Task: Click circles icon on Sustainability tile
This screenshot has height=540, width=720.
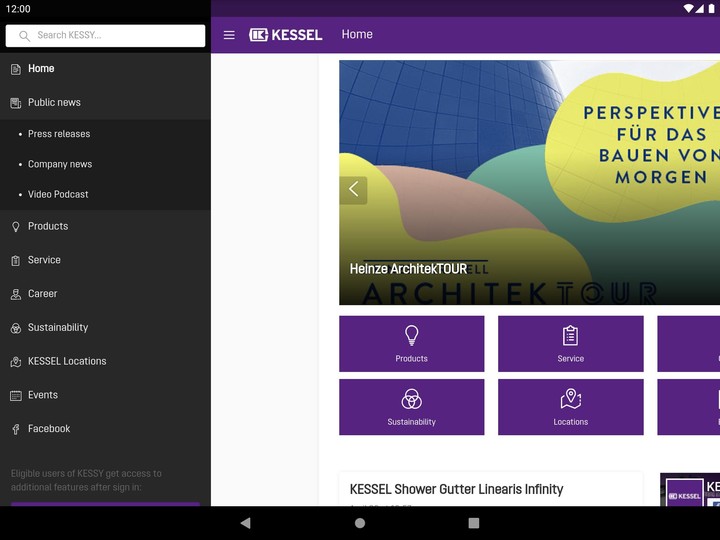Action: point(411,399)
